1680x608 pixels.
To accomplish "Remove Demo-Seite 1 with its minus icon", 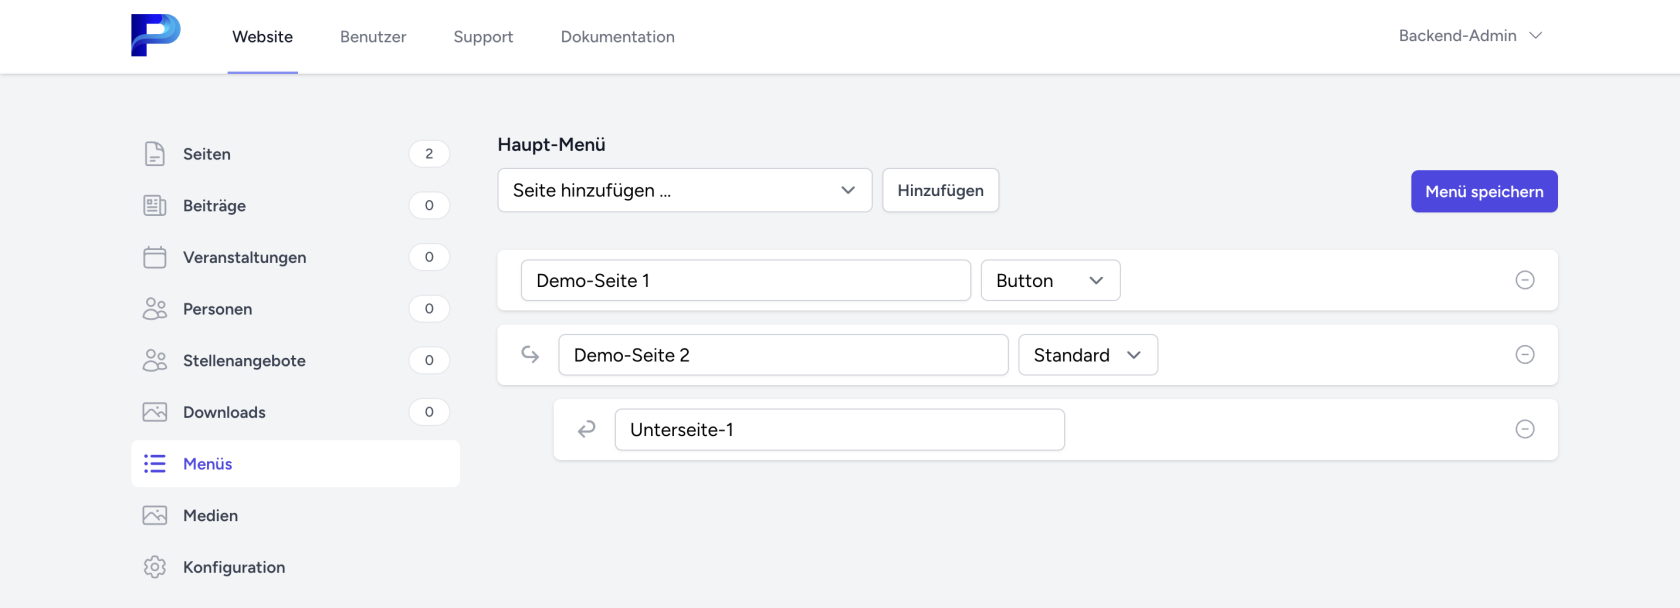I will 1524,280.
